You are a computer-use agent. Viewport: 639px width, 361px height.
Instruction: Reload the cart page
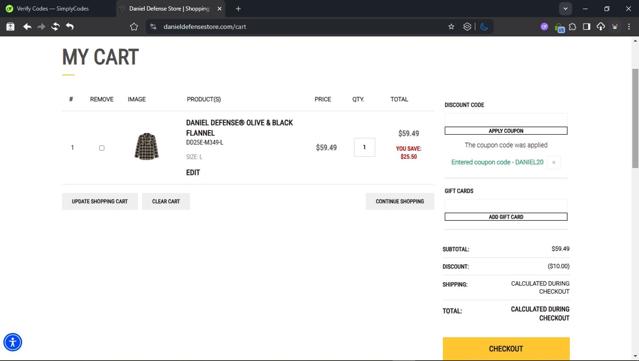[x=55, y=27]
